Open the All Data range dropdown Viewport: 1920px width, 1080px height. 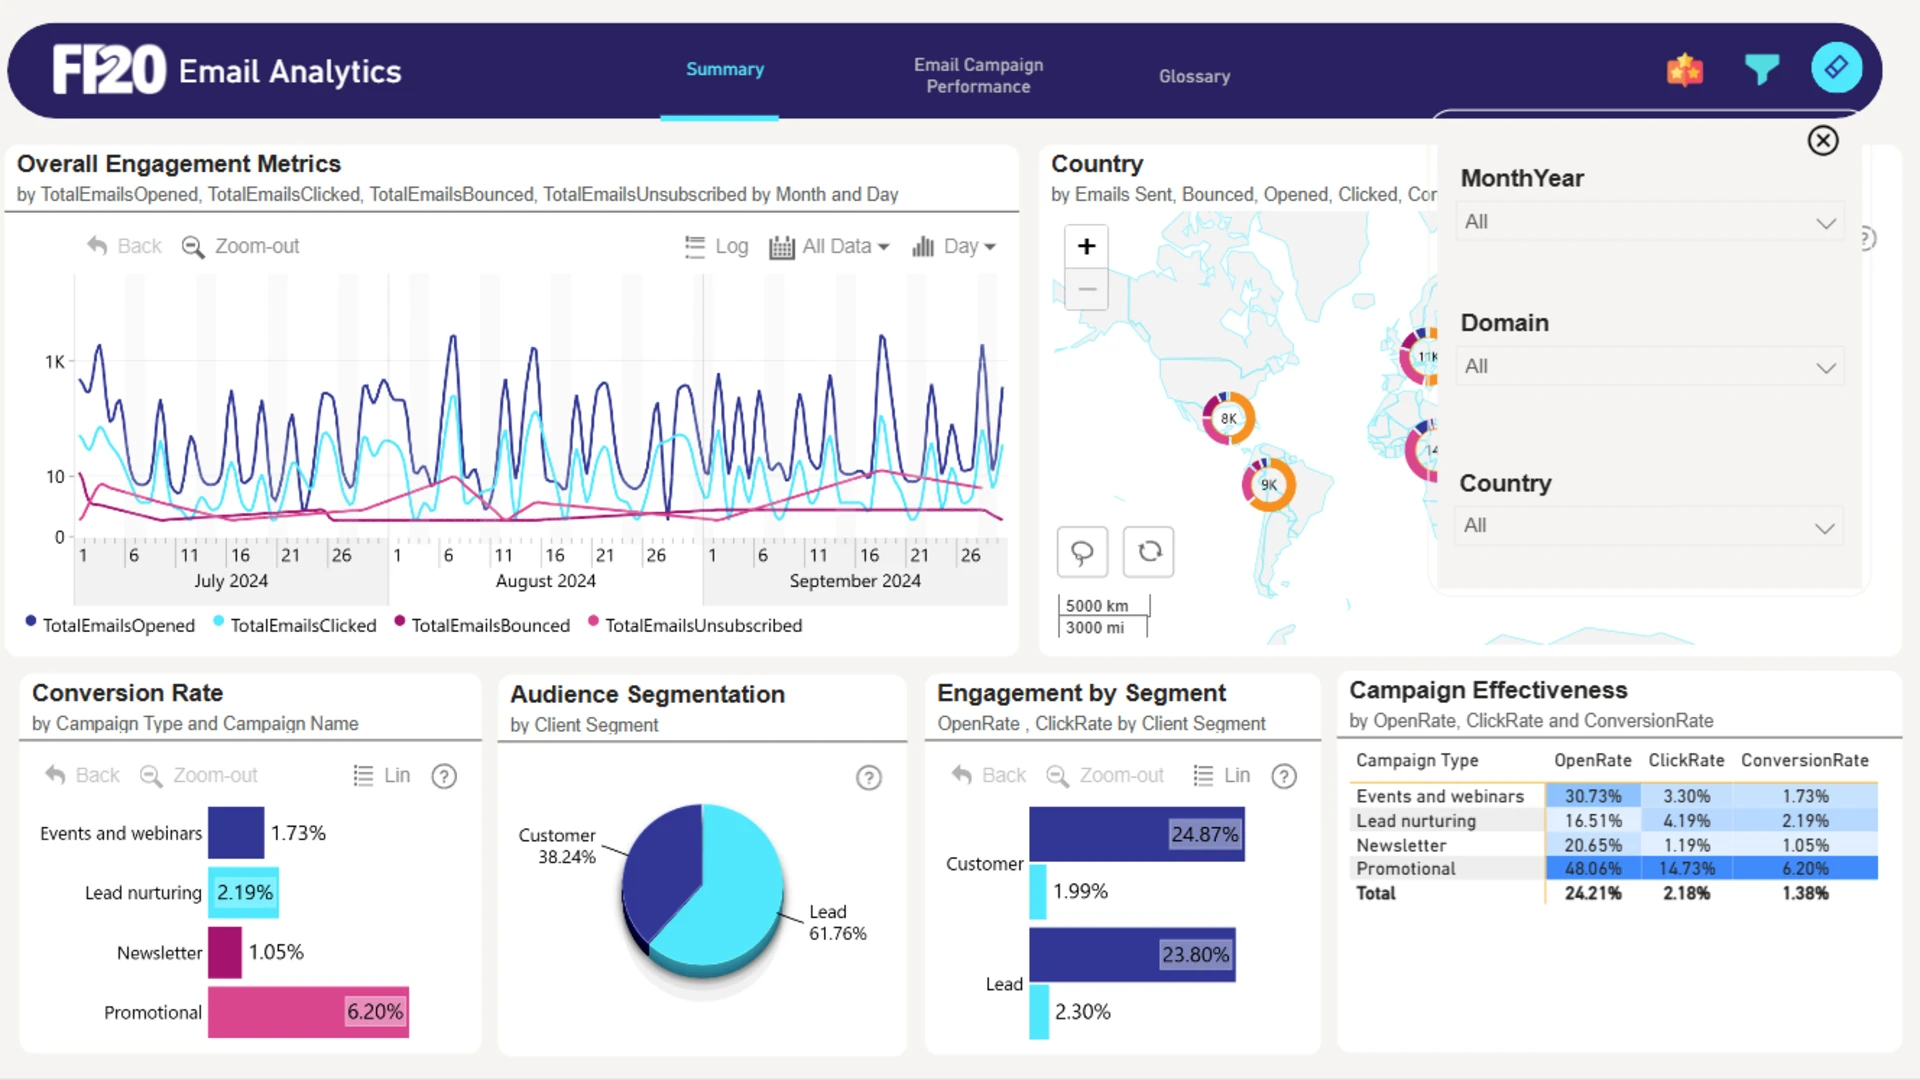point(829,246)
